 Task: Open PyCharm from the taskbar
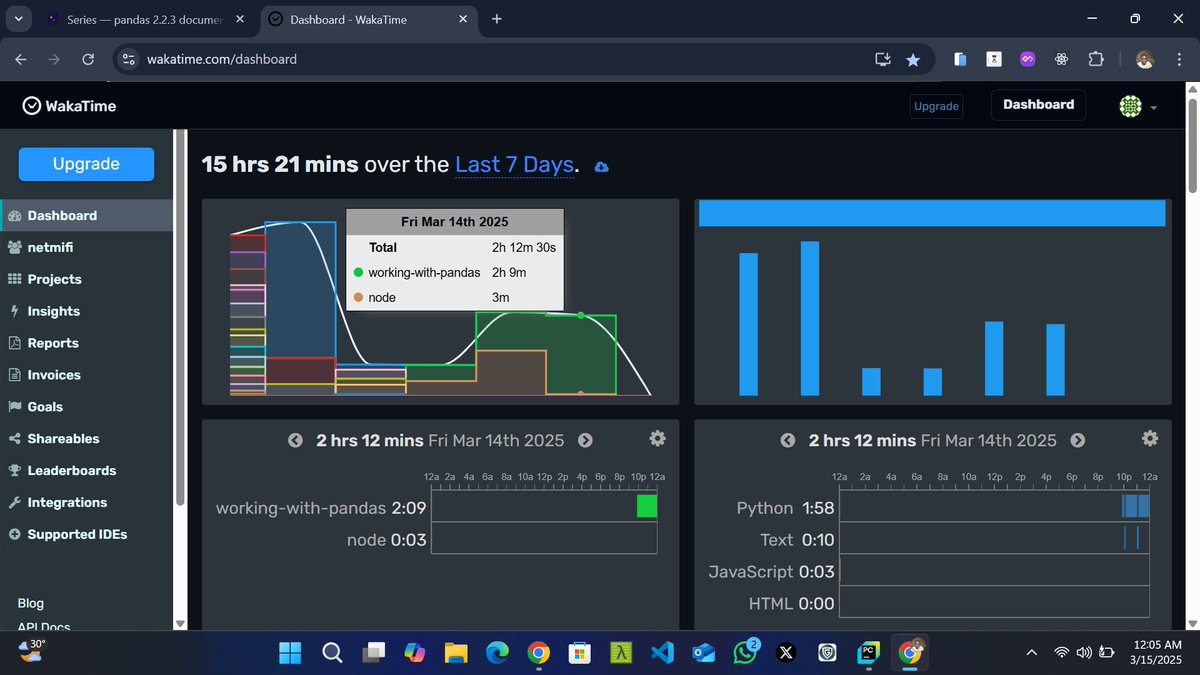tap(869, 653)
